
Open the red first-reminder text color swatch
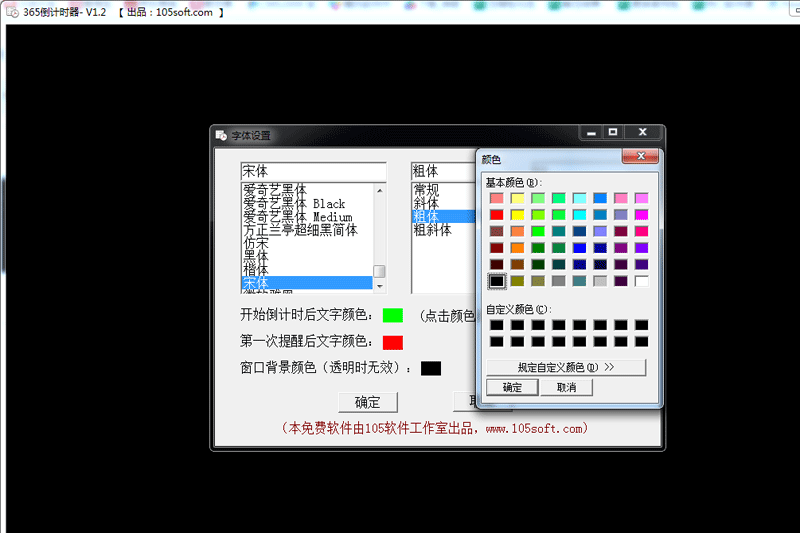(x=392, y=342)
